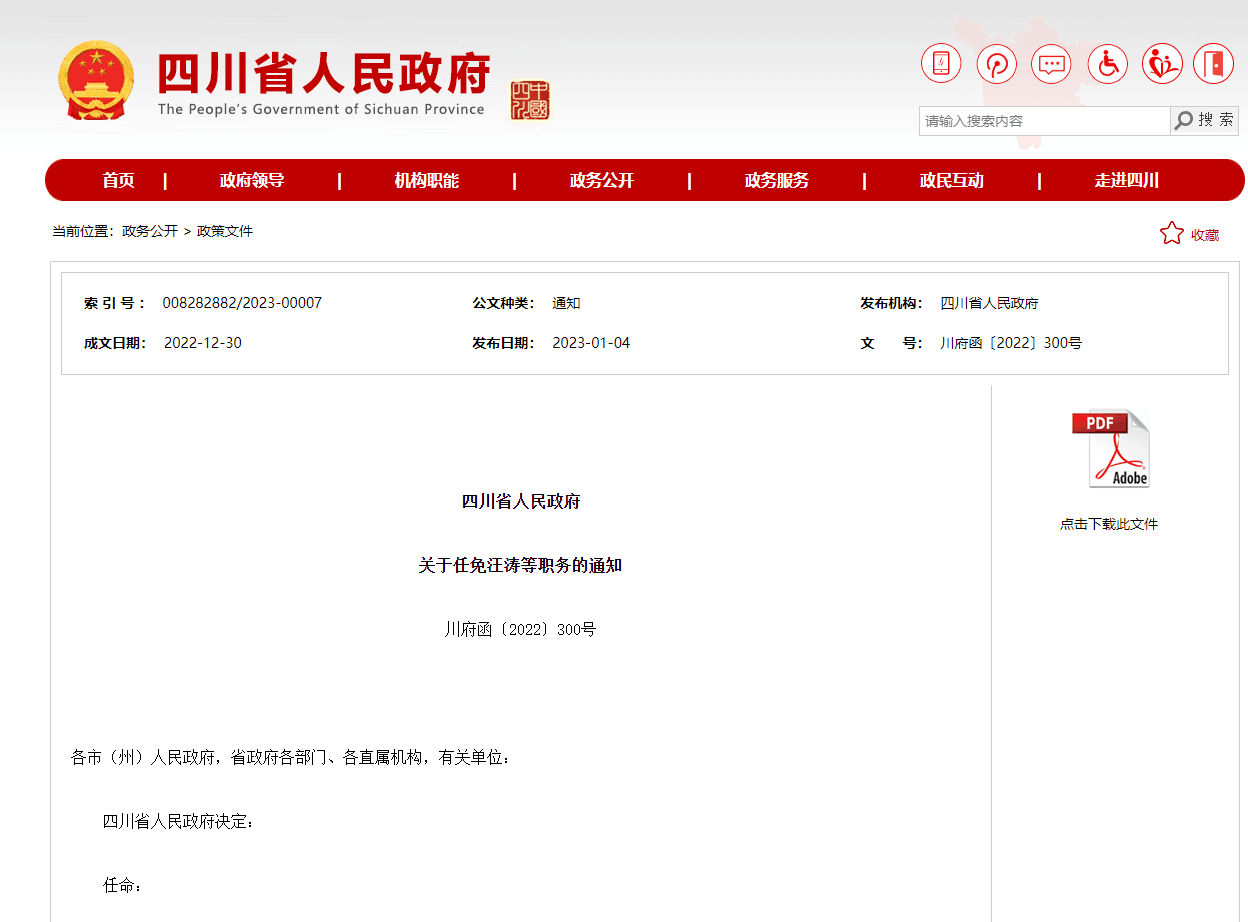The image size is (1248, 922).
Task: Click the PDF Adobe download icon
Action: (1110, 448)
